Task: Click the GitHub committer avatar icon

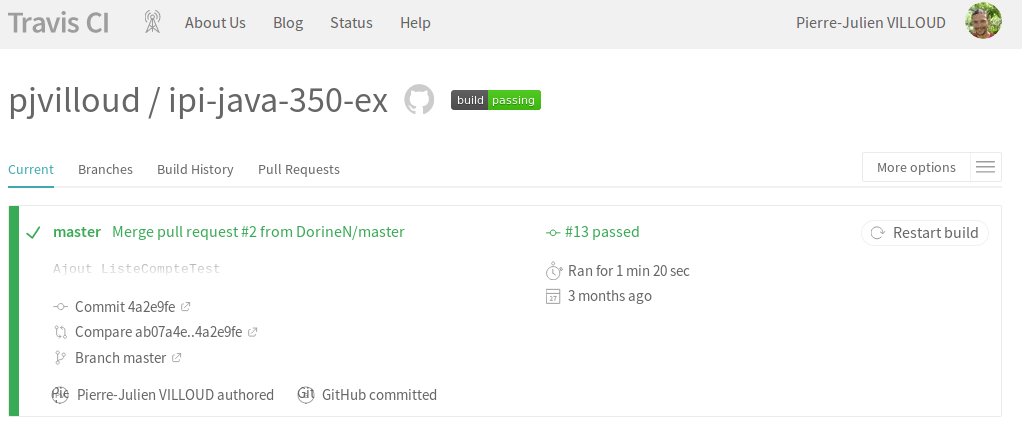Action: 306,395
